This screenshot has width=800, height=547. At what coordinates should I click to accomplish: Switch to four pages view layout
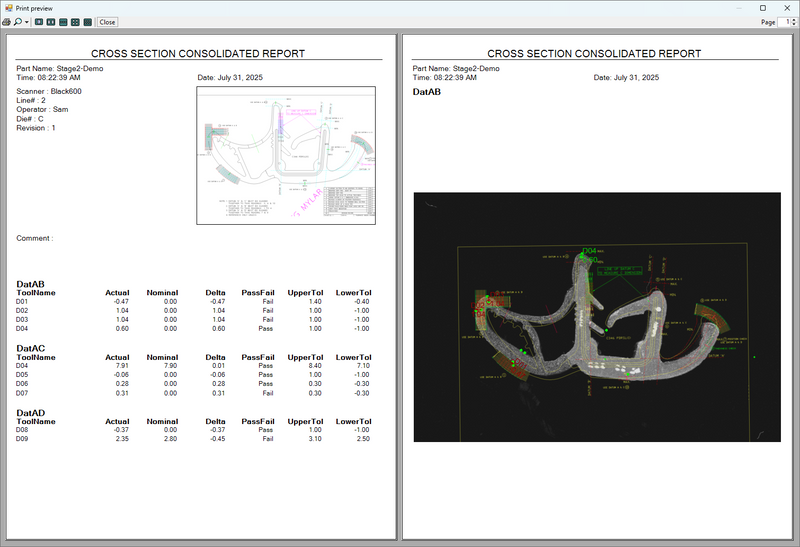click(x=75, y=21)
